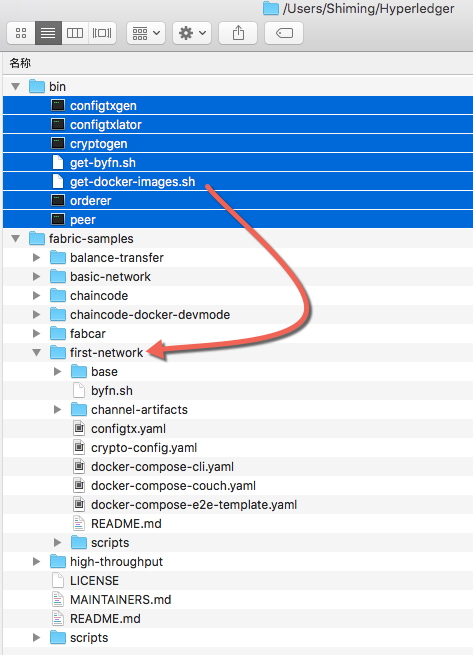This screenshot has width=473, height=655.
Task: Click the LICENSE file icon
Action: [x=58, y=581]
